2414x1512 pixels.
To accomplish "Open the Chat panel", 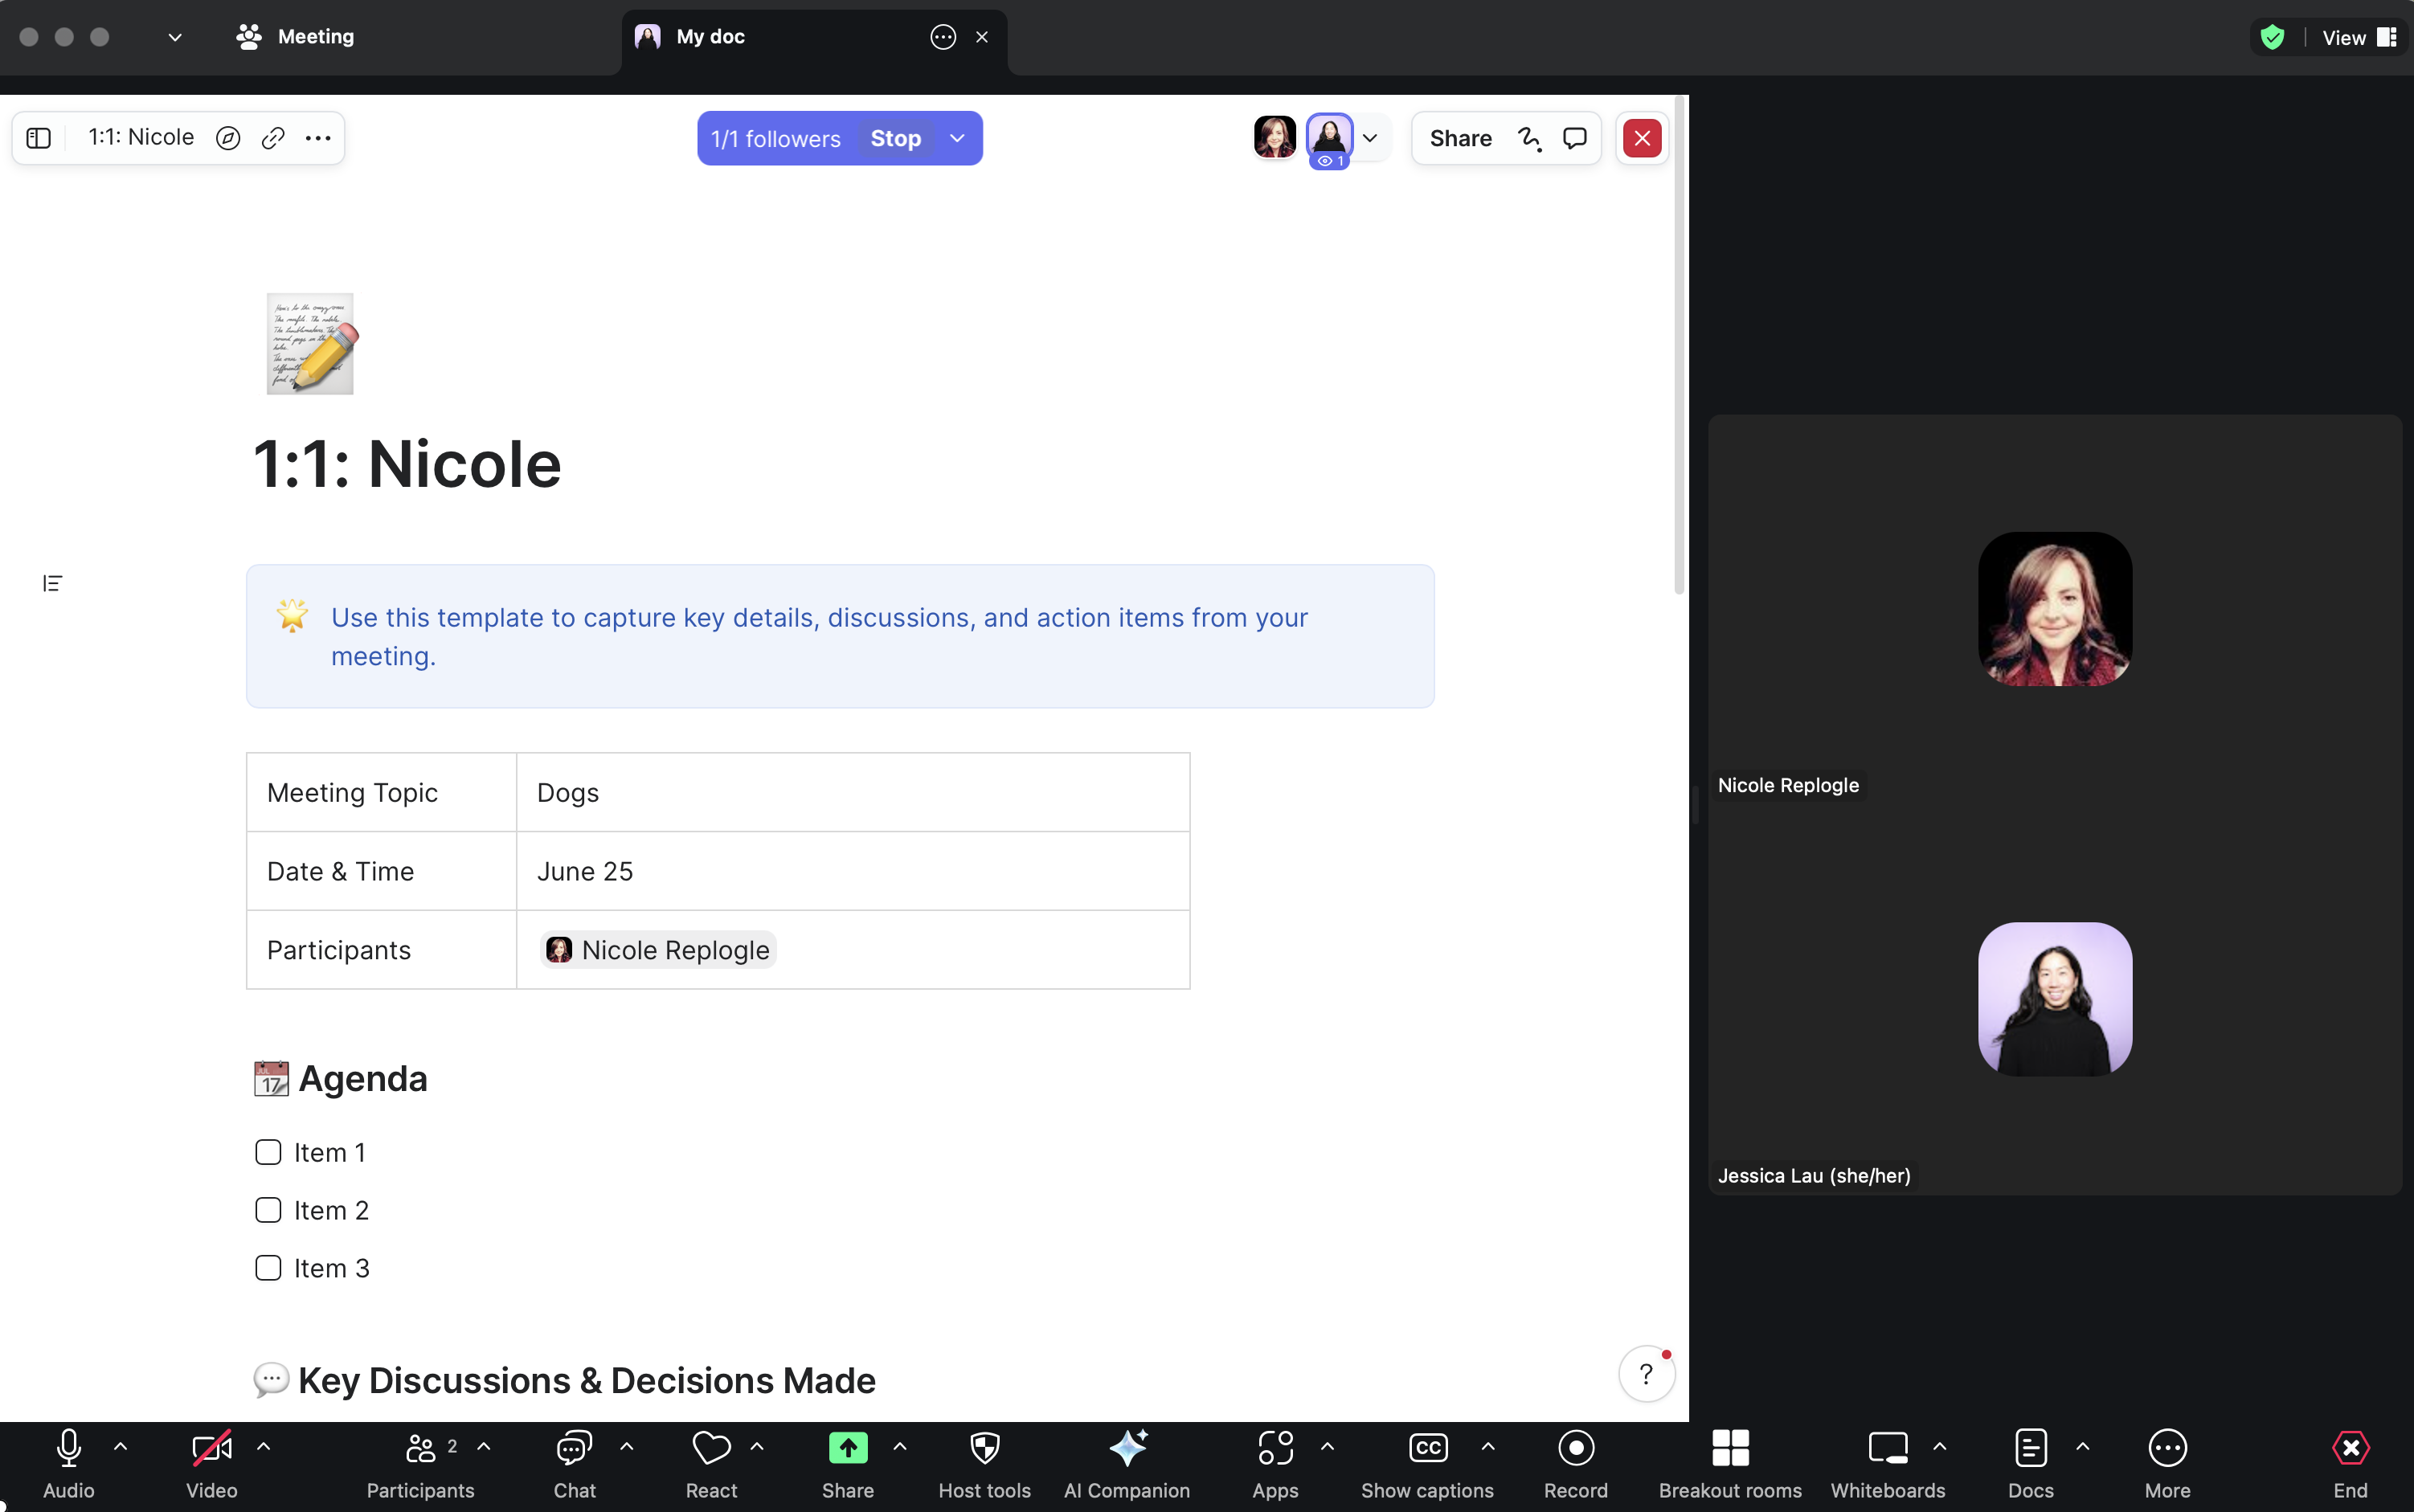I will 575,1464.
